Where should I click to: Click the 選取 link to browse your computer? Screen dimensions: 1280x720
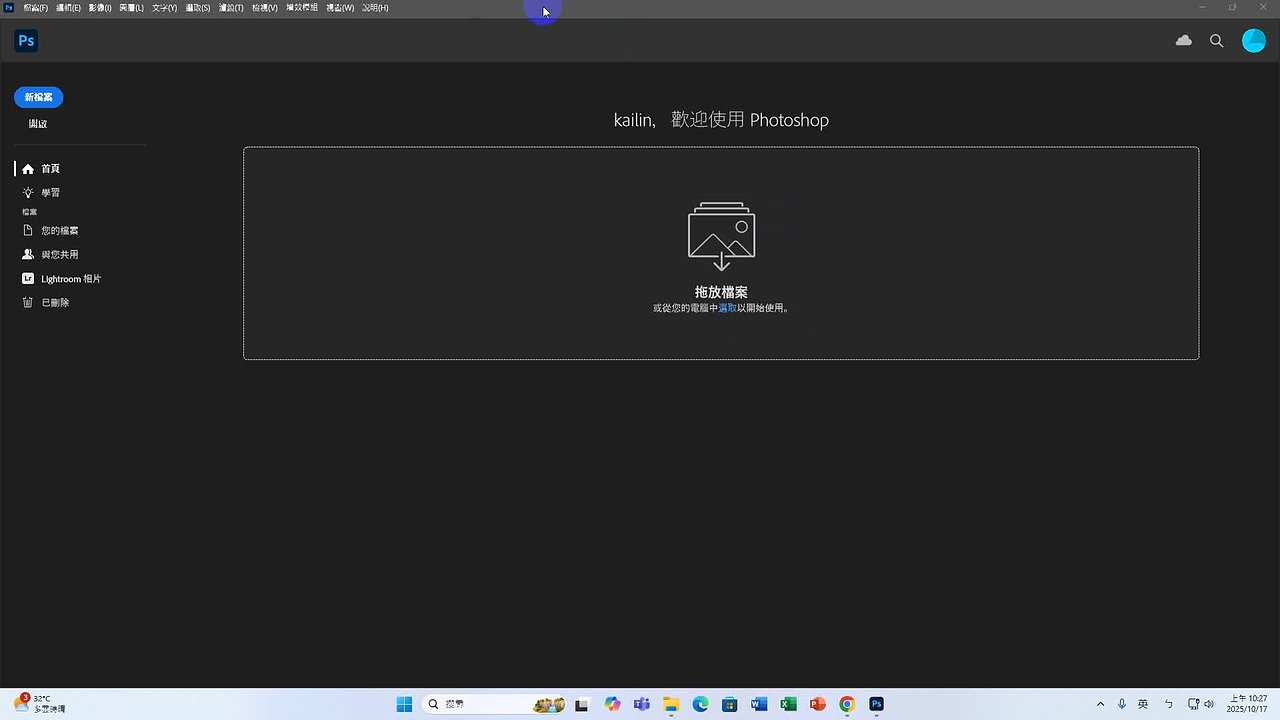point(726,308)
